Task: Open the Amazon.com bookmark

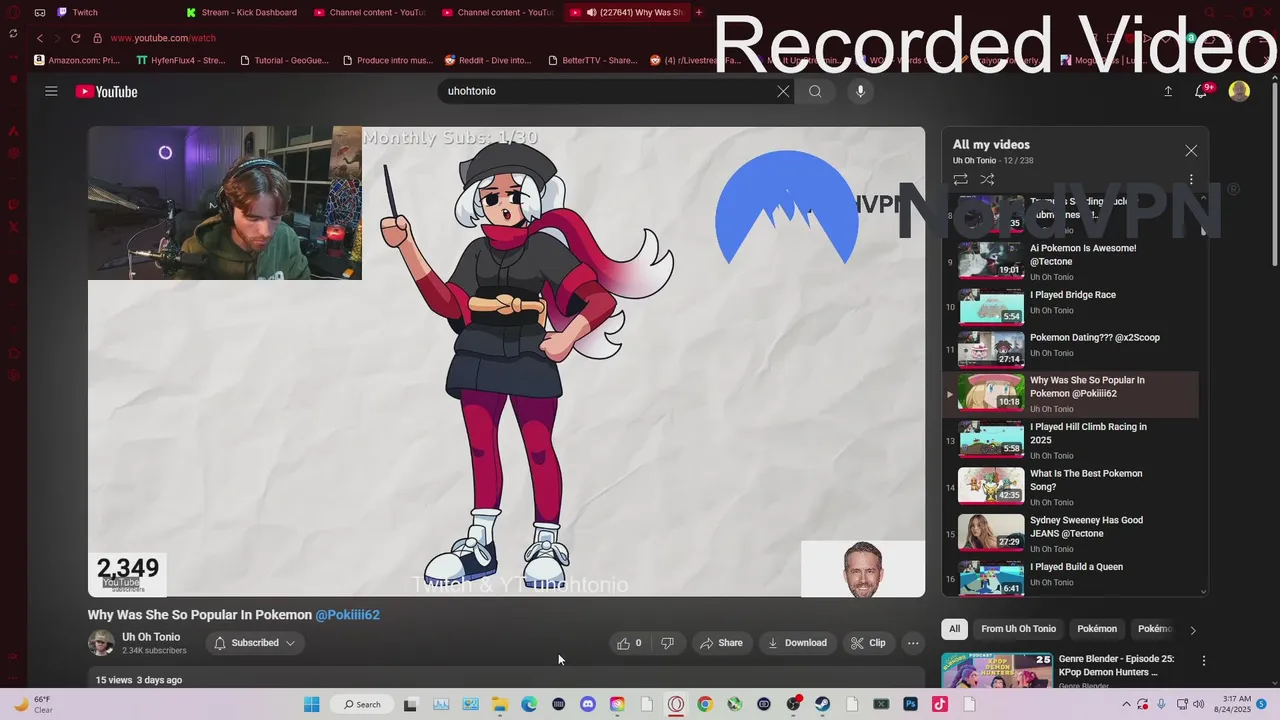Action: [77, 60]
